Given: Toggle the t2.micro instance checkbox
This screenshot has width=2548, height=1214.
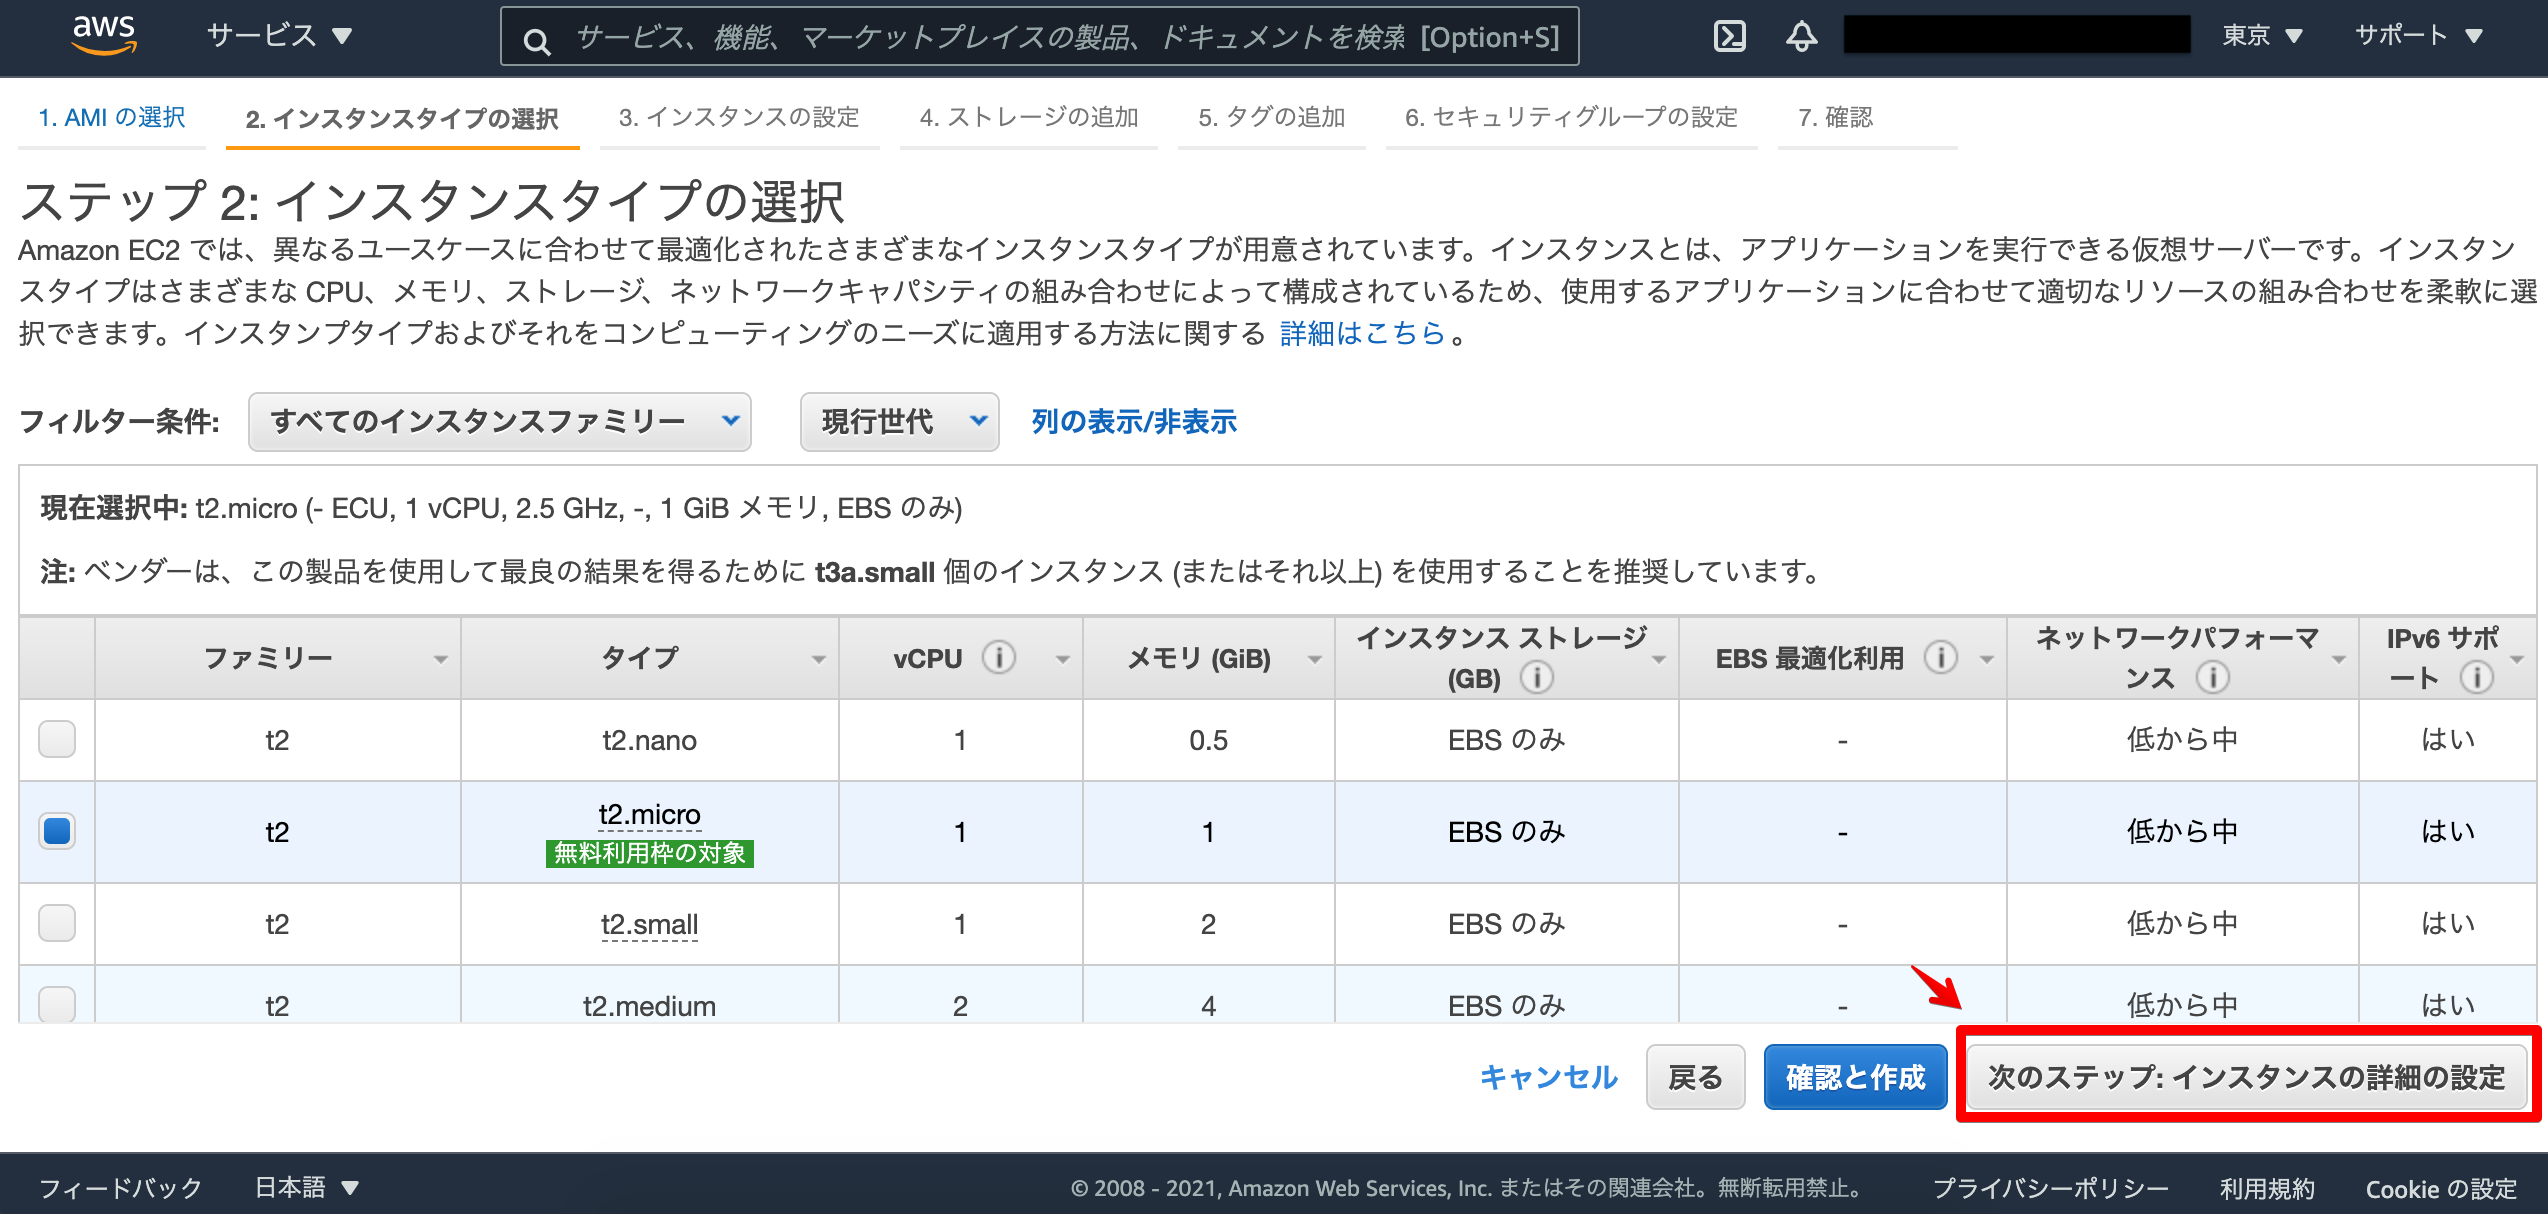Looking at the screenshot, I should click(57, 831).
